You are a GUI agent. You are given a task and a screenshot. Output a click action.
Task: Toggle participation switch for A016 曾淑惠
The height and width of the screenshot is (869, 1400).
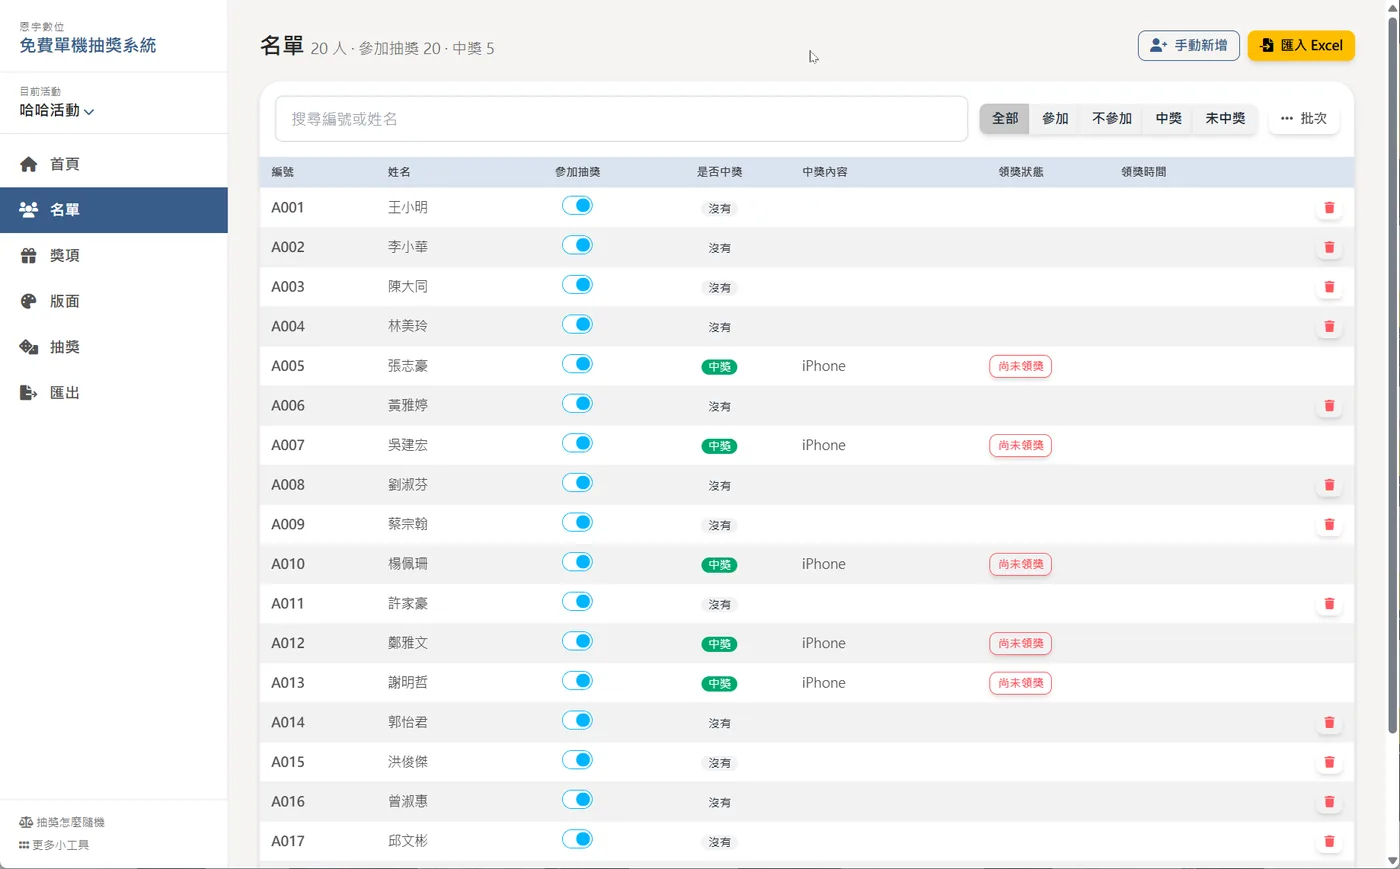577,800
